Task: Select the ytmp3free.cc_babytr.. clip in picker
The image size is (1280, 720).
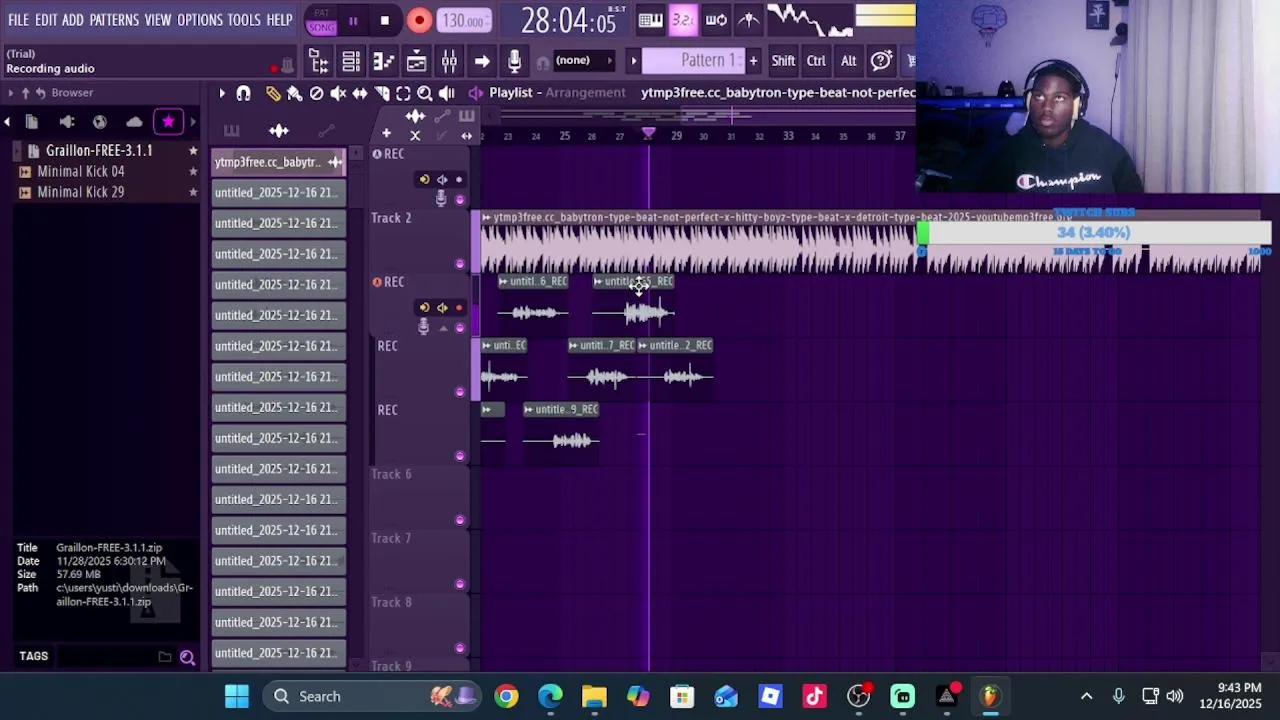Action: tap(278, 162)
